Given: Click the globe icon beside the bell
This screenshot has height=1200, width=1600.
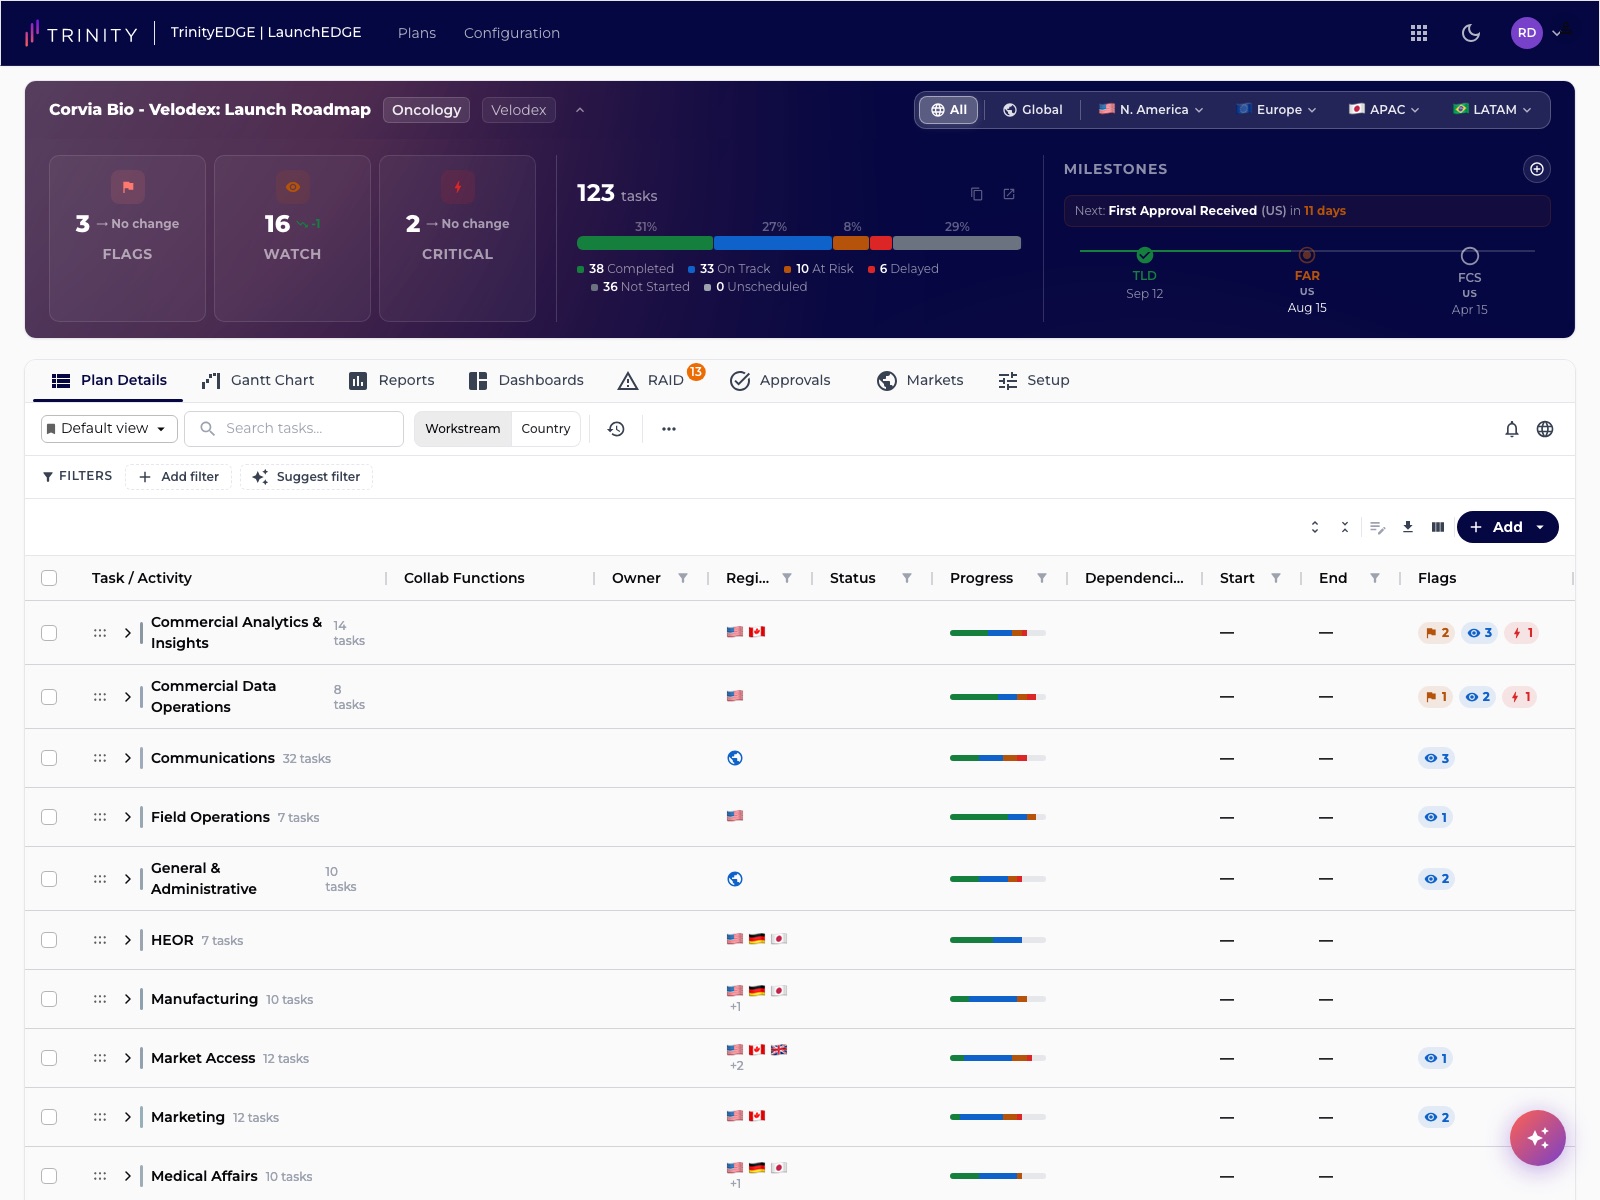Looking at the screenshot, I should point(1545,429).
